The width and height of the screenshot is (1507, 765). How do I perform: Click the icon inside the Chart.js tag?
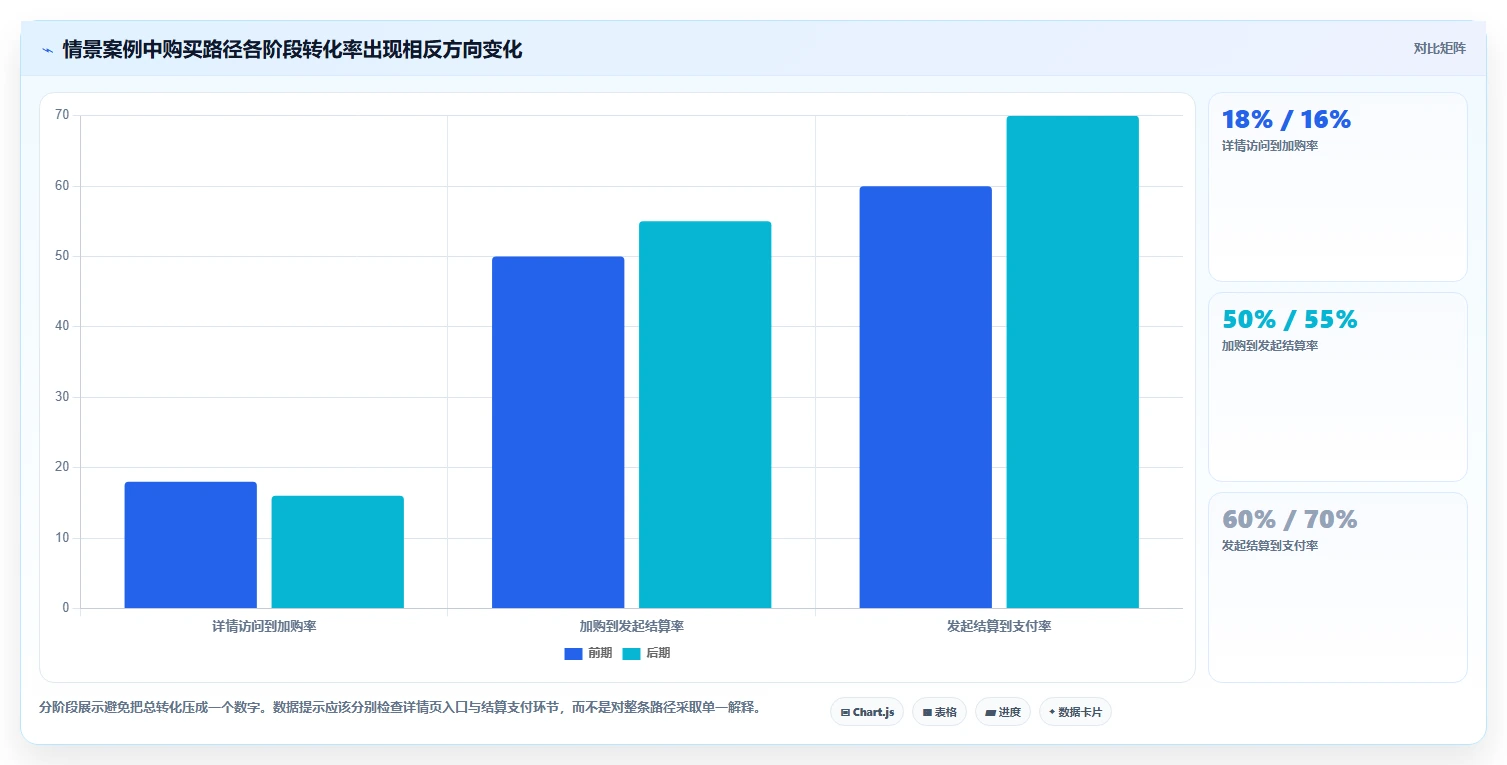[x=845, y=713]
